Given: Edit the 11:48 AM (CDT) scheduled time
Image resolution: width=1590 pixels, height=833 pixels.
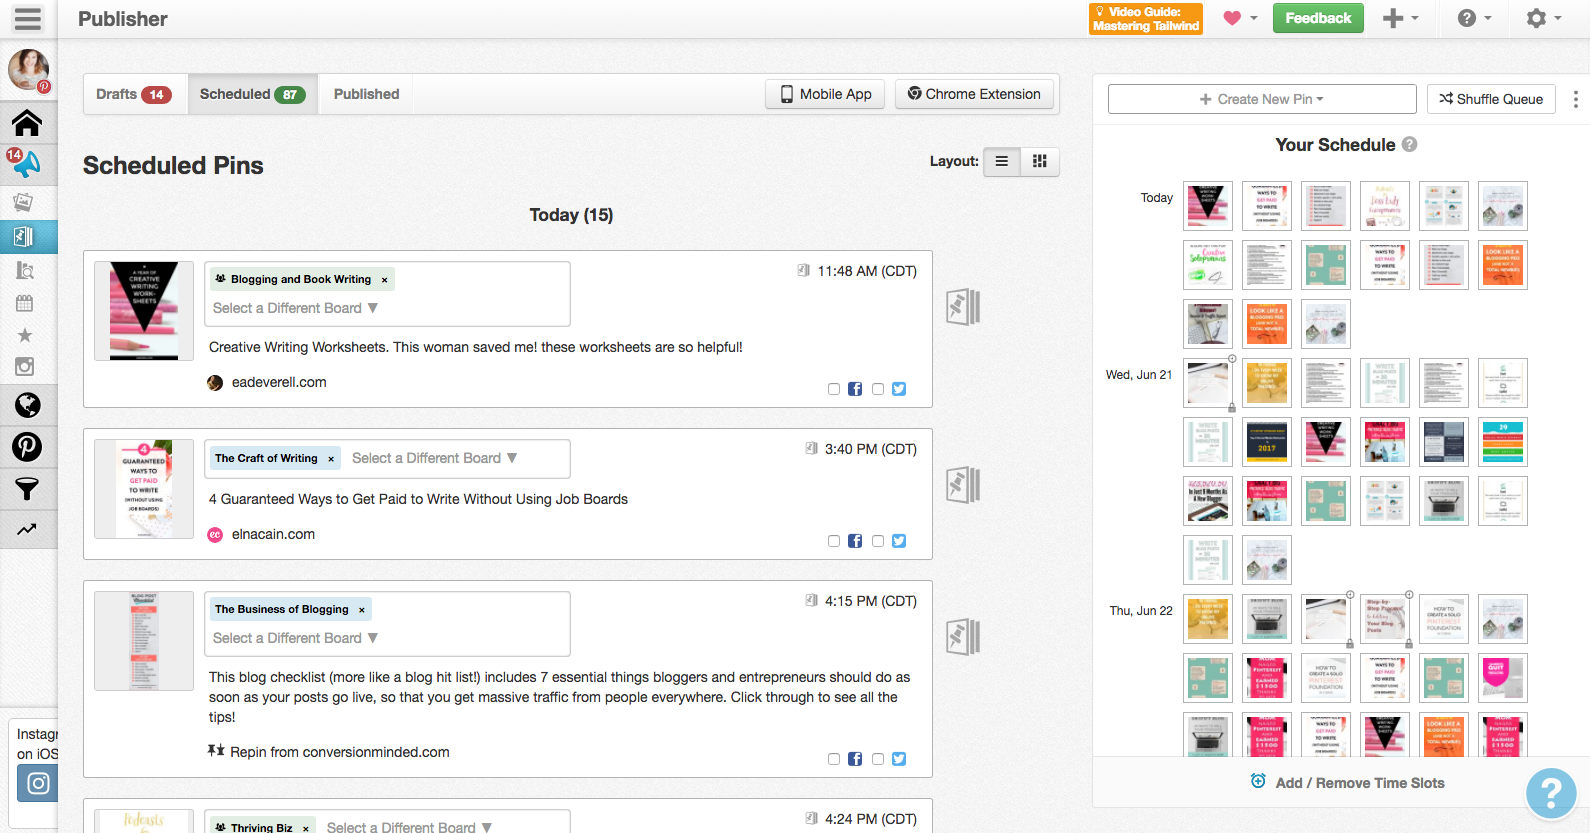Looking at the screenshot, I should click(867, 271).
